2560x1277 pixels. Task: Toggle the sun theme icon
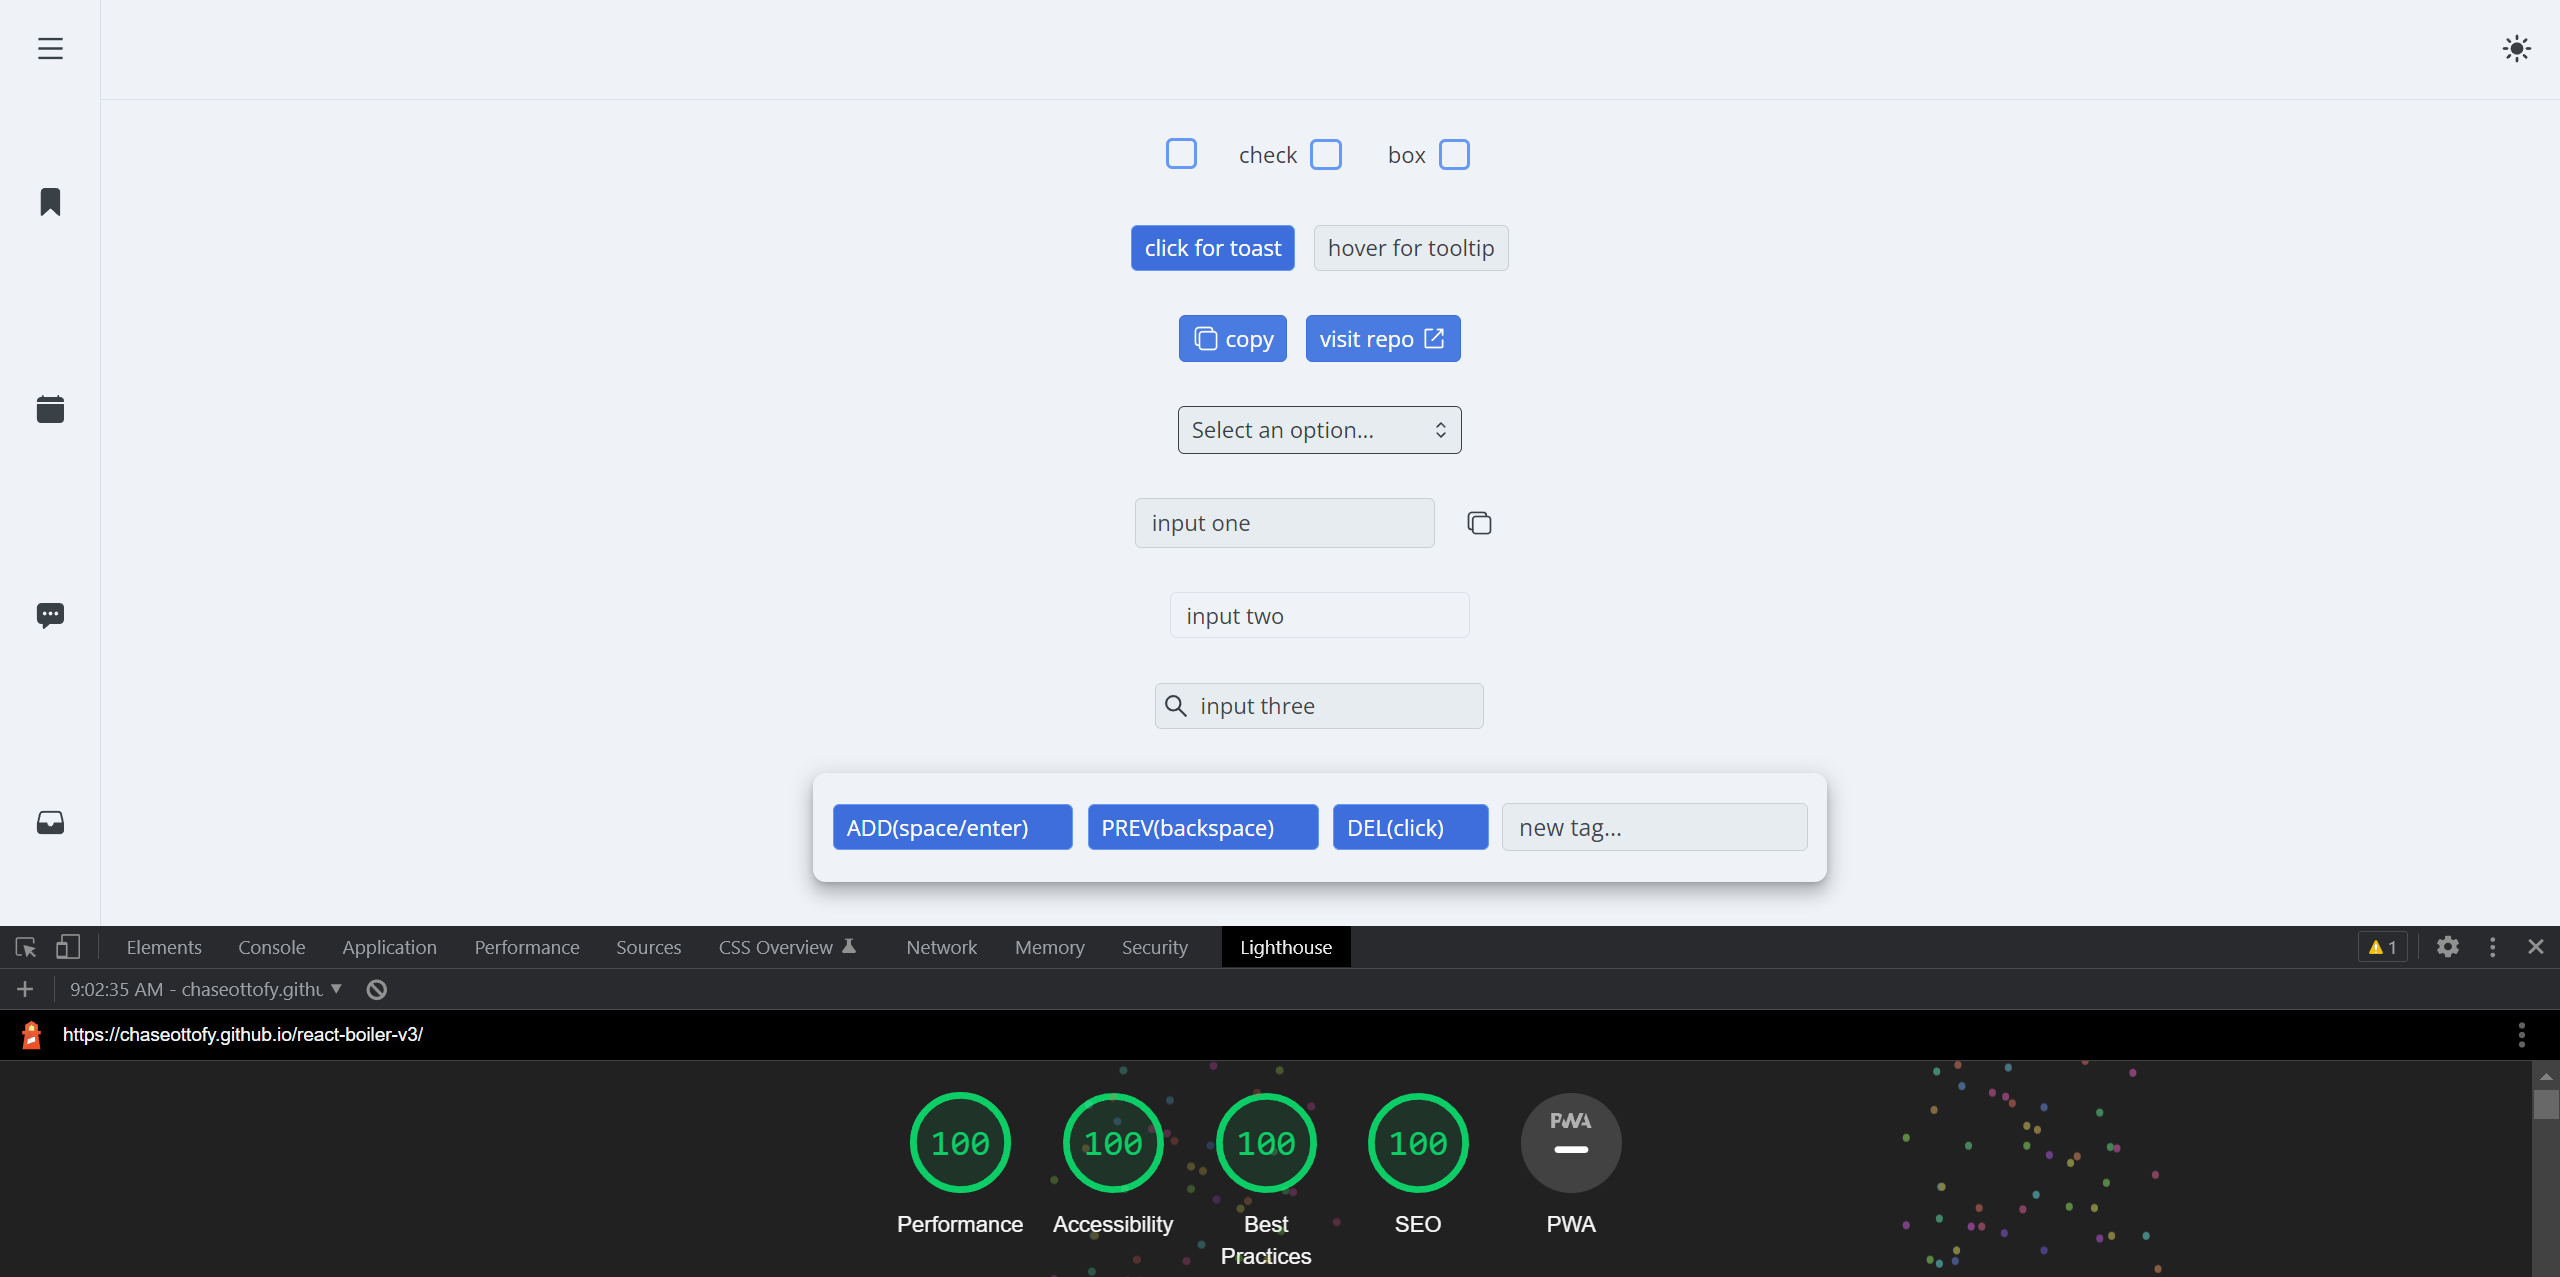2516,48
